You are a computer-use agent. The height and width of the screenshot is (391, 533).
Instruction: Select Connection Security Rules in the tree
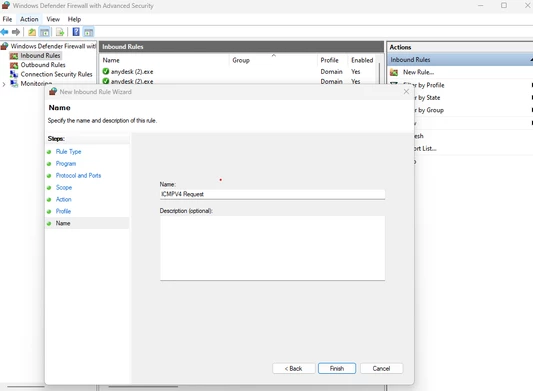click(x=56, y=74)
